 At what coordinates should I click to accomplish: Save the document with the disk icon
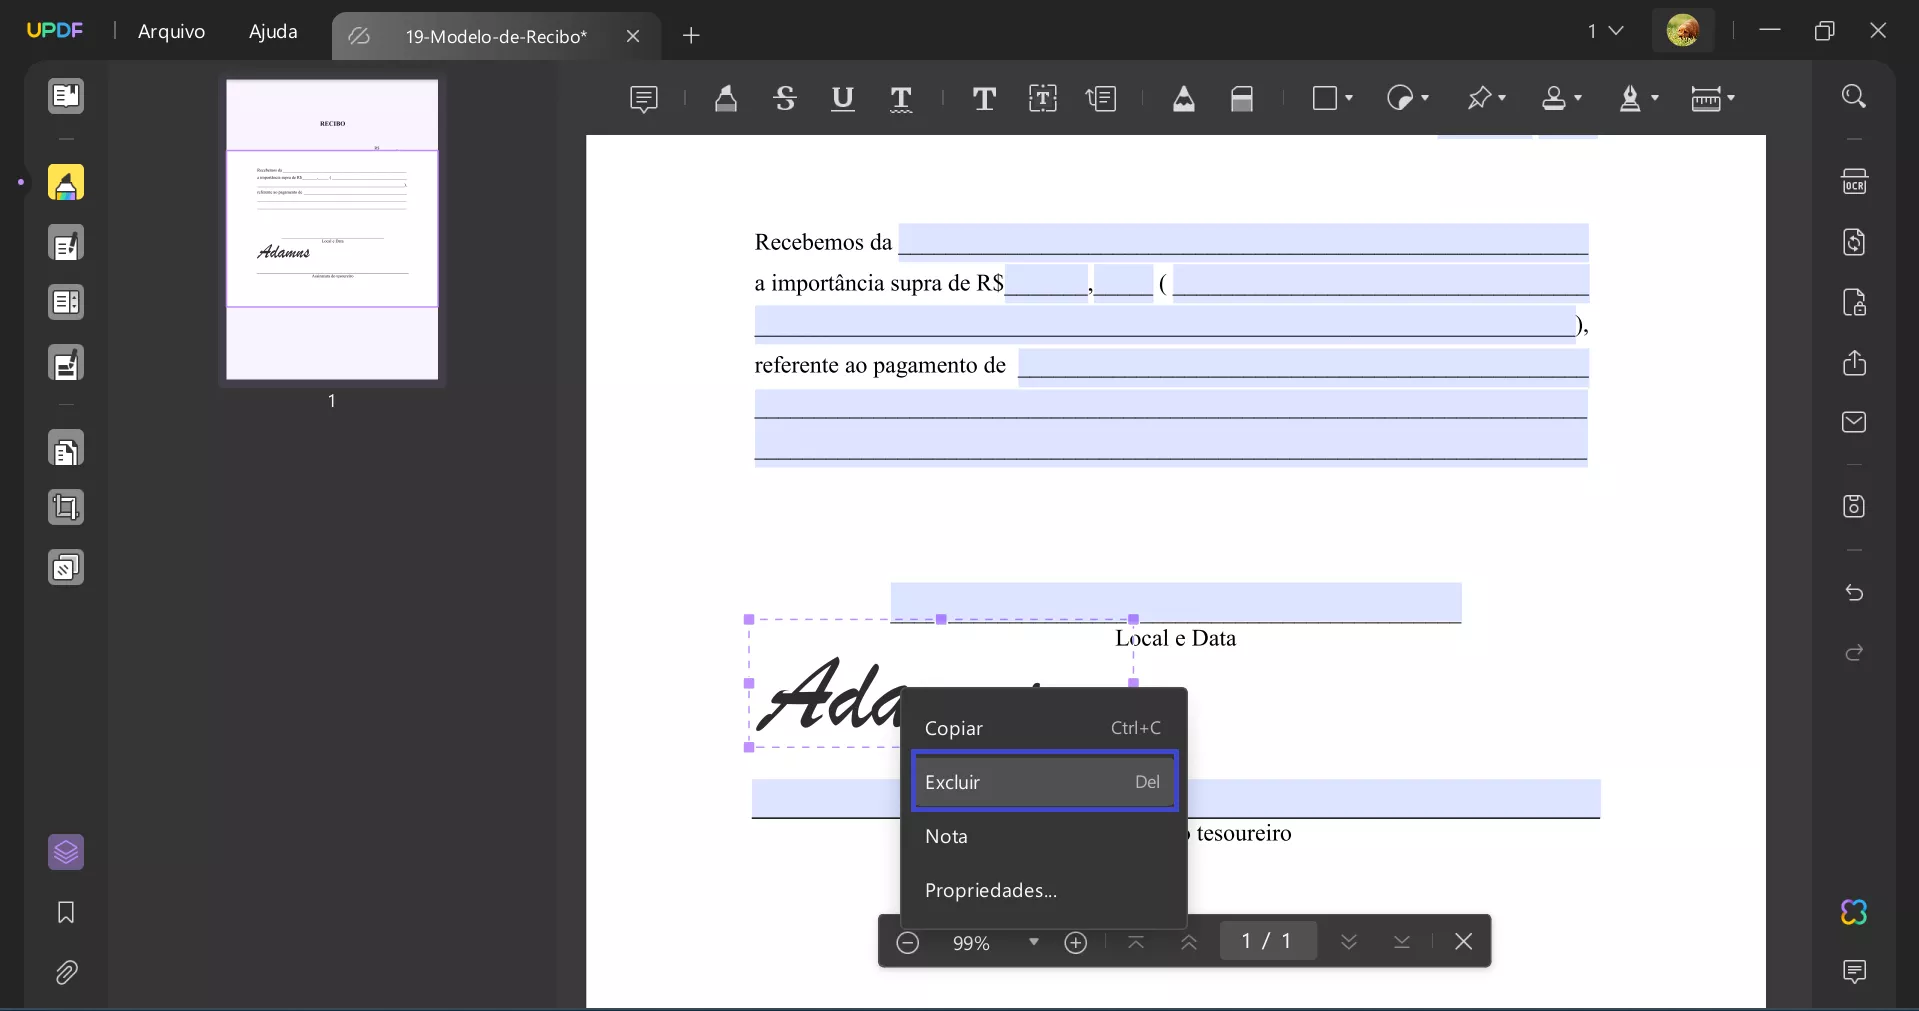[x=1854, y=506]
